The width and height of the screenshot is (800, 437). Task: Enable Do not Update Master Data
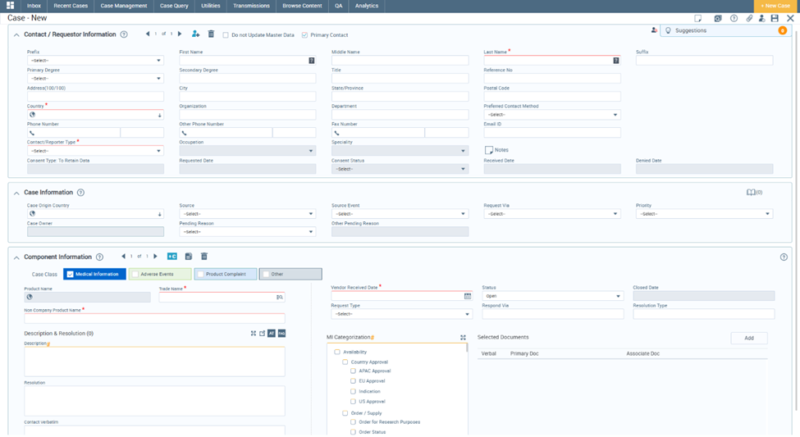click(x=225, y=35)
